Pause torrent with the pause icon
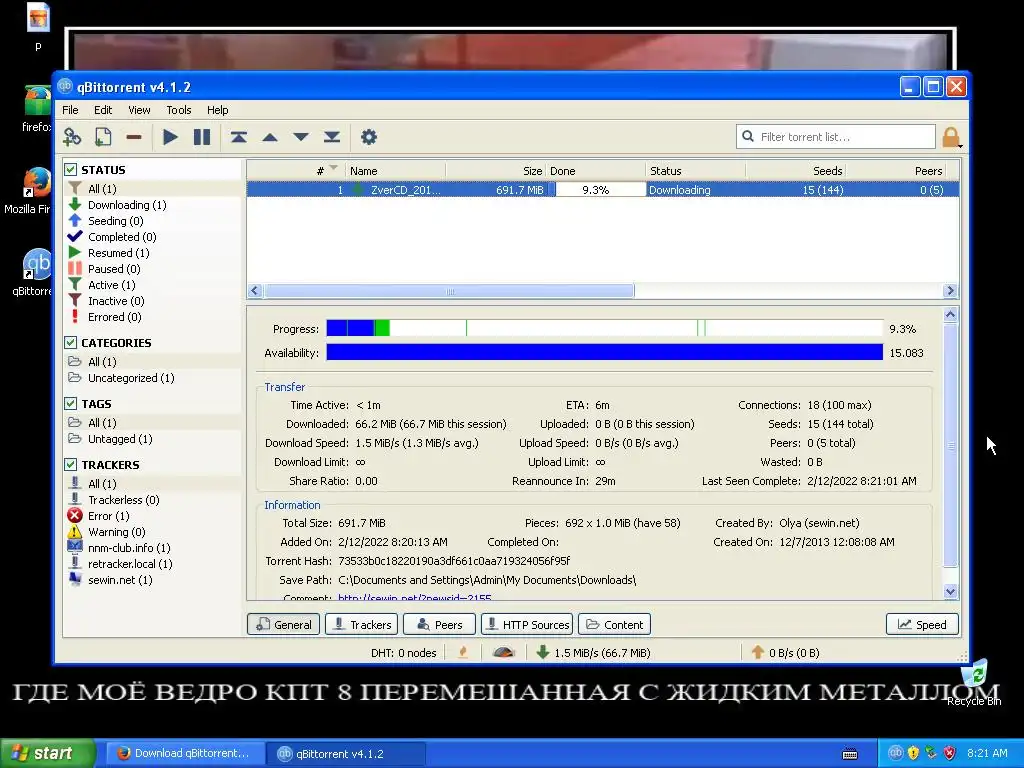 202,137
